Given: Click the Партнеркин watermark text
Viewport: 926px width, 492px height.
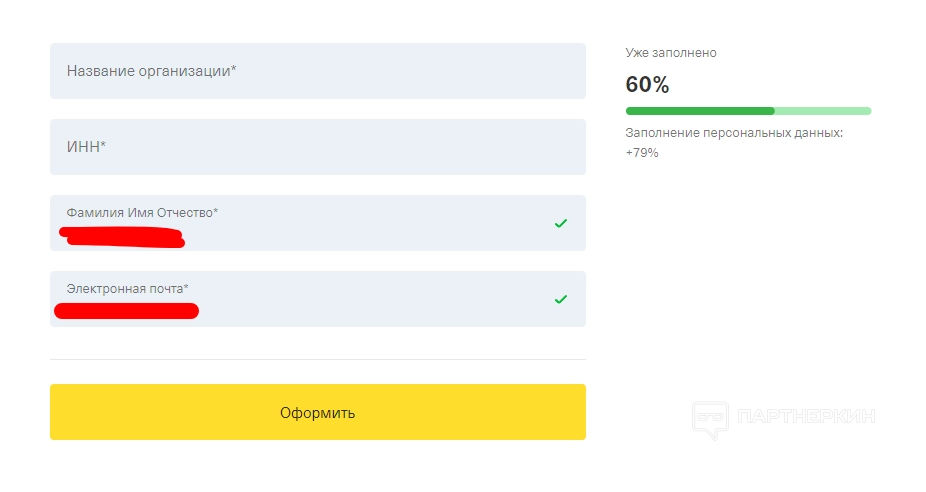Looking at the screenshot, I should pyautogui.click(x=805, y=416).
